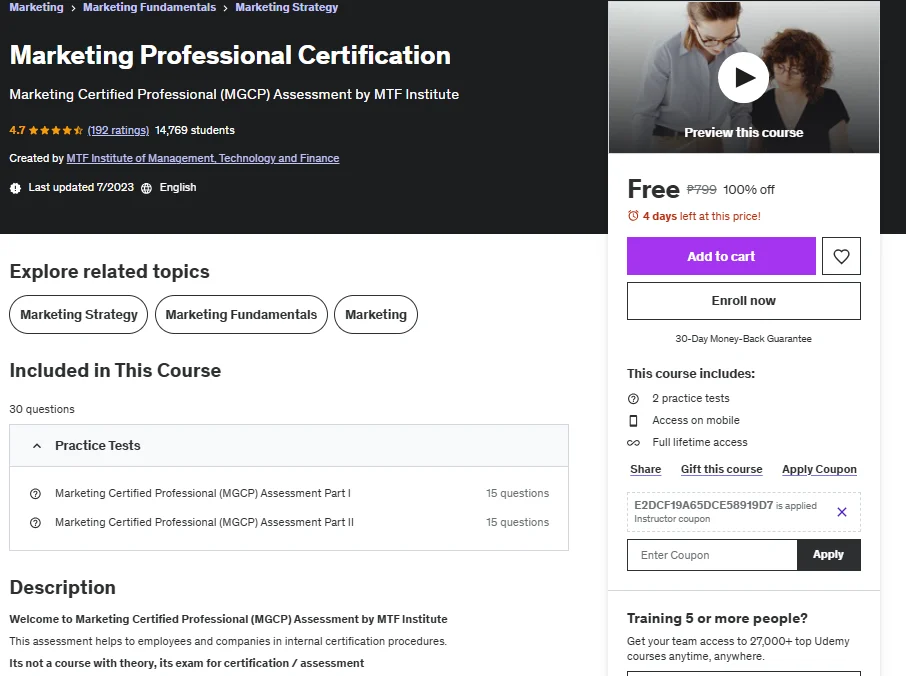The width and height of the screenshot is (906, 676).
Task: Click the star rating icons
Action: click(x=56, y=131)
